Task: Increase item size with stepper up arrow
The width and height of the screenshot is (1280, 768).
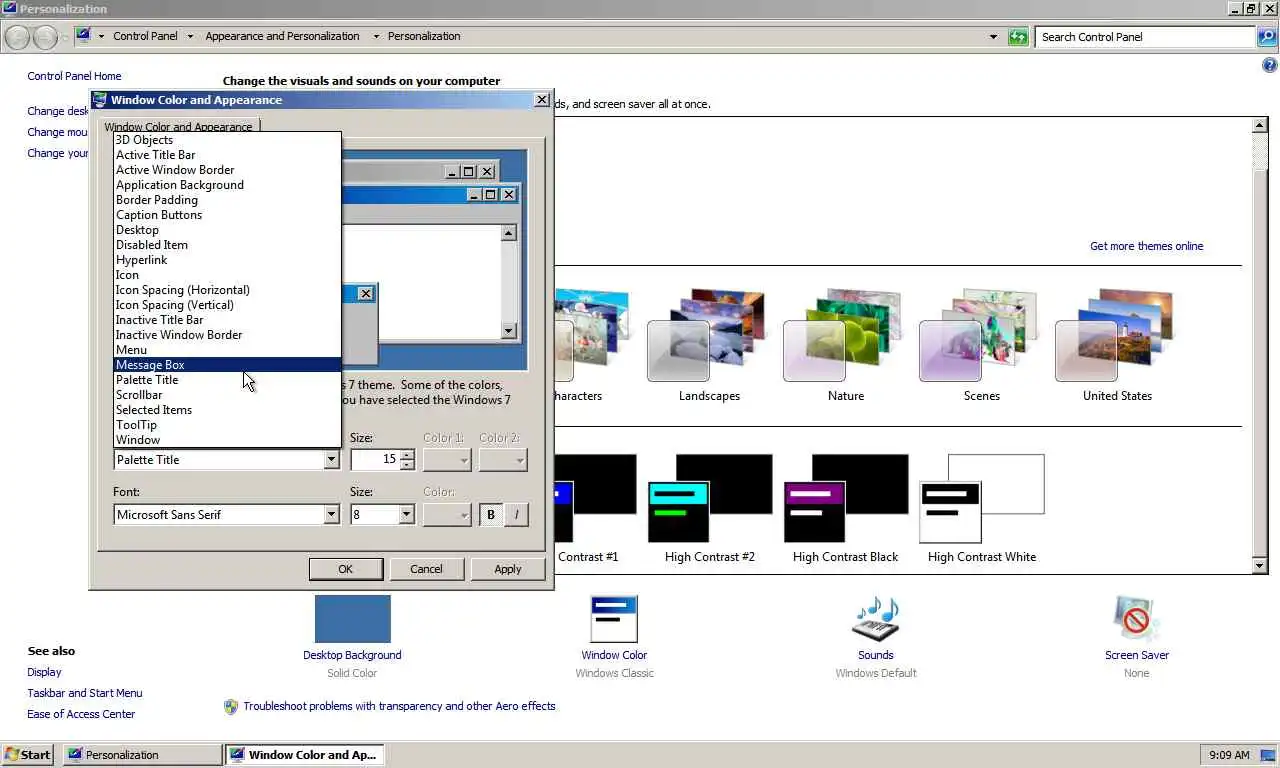Action: 407,455
